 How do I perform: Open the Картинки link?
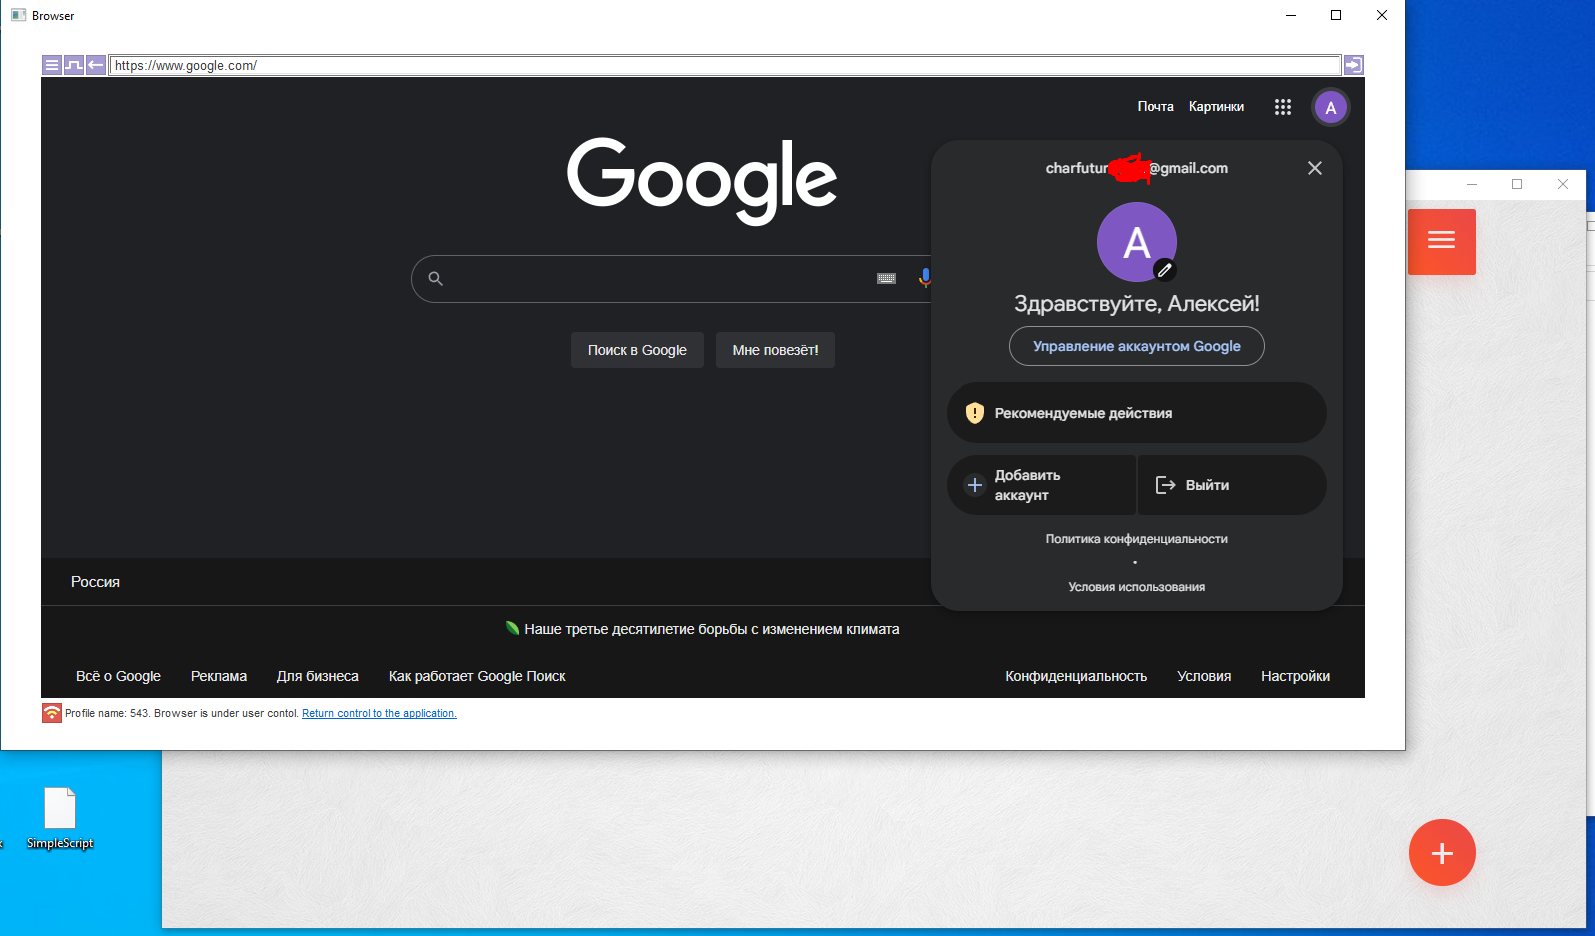pyautogui.click(x=1216, y=107)
